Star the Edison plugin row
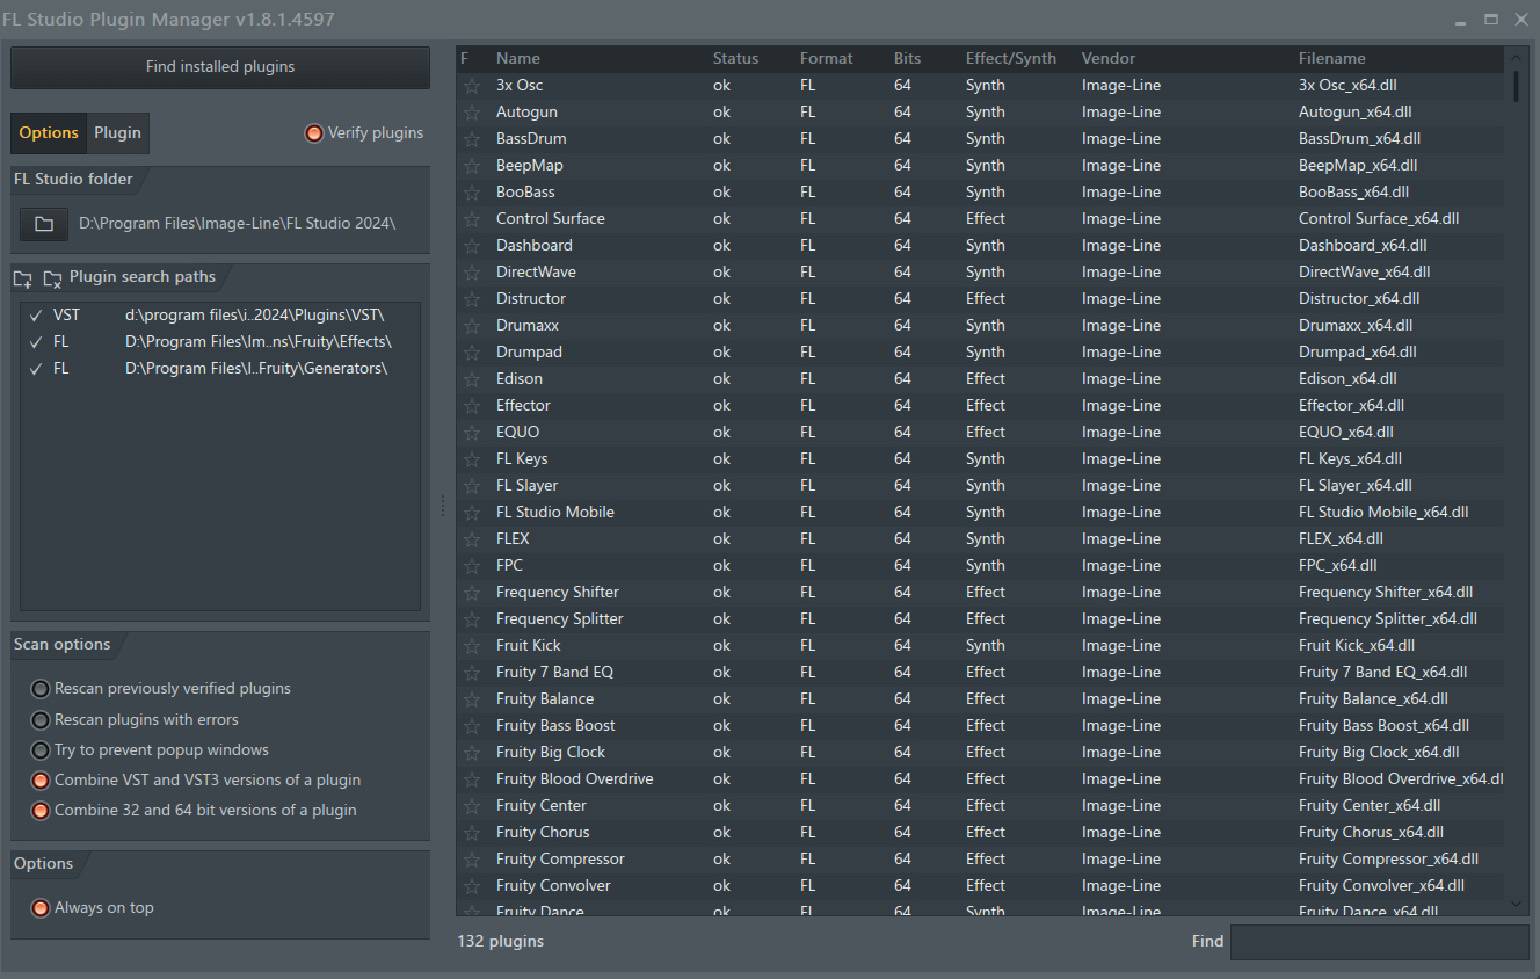 point(471,380)
